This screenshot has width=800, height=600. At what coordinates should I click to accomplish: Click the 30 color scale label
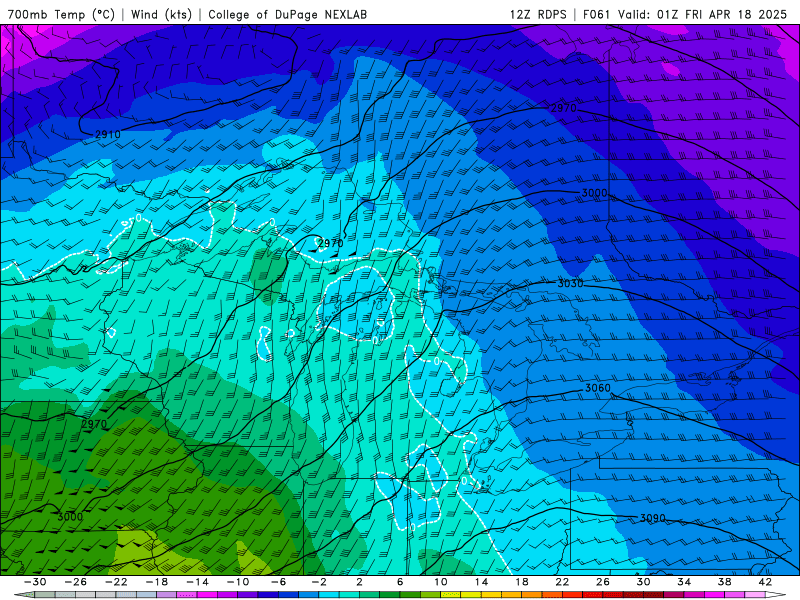pos(643,582)
